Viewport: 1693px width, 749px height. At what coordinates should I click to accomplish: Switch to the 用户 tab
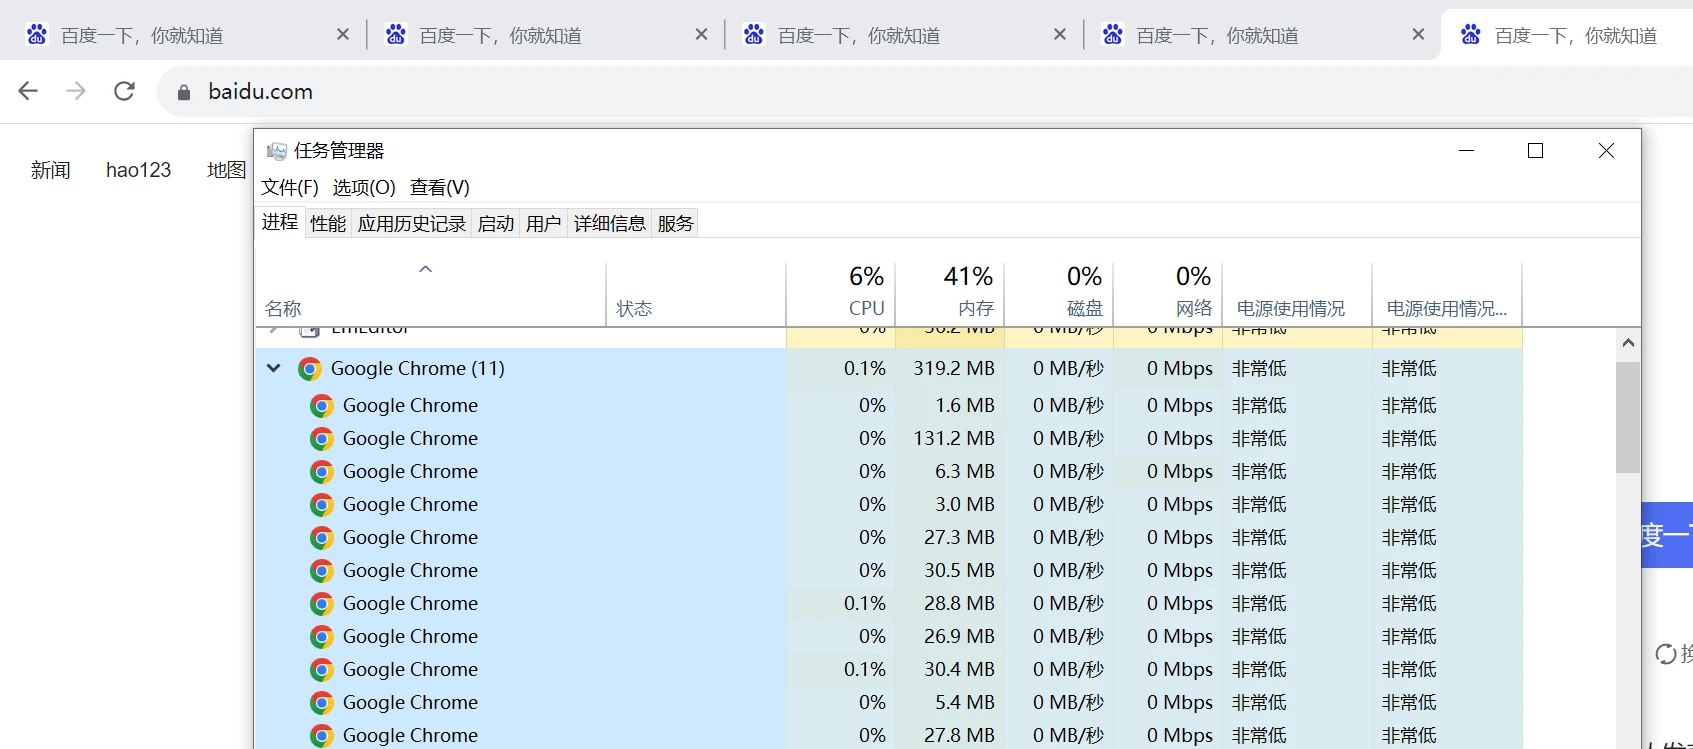coord(544,224)
